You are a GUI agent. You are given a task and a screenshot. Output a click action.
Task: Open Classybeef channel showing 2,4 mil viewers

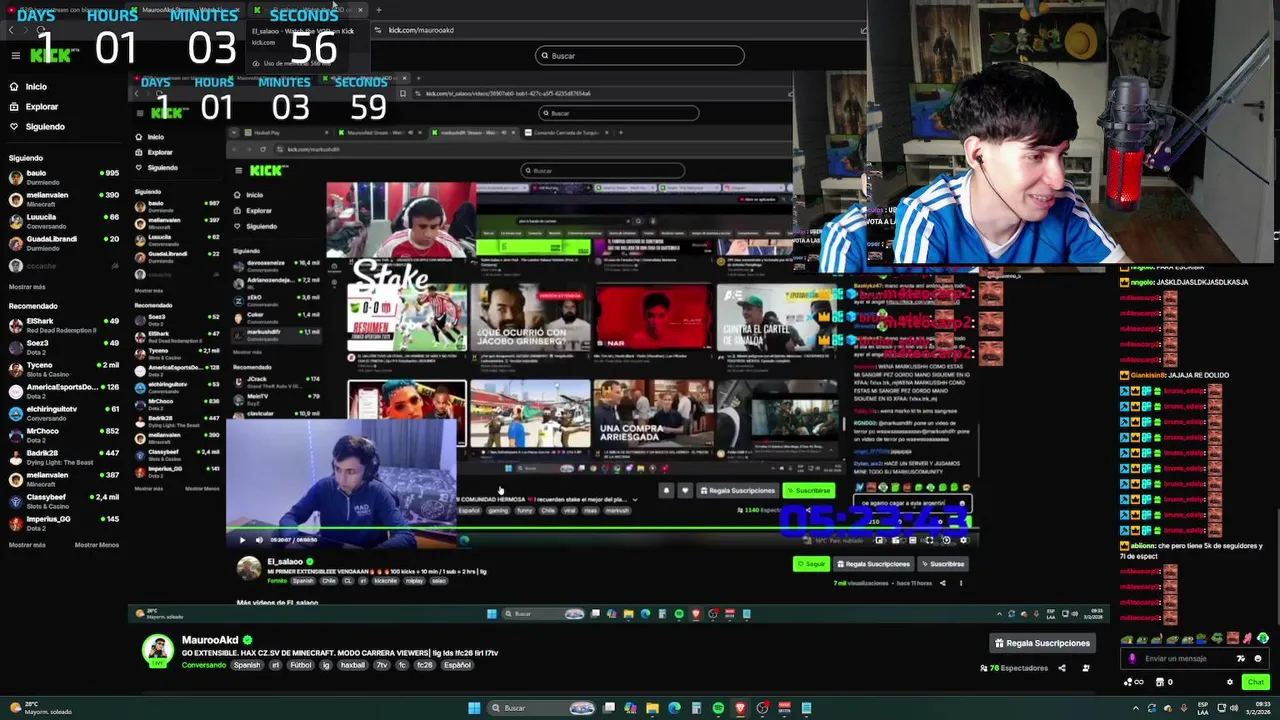click(x=63, y=501)
